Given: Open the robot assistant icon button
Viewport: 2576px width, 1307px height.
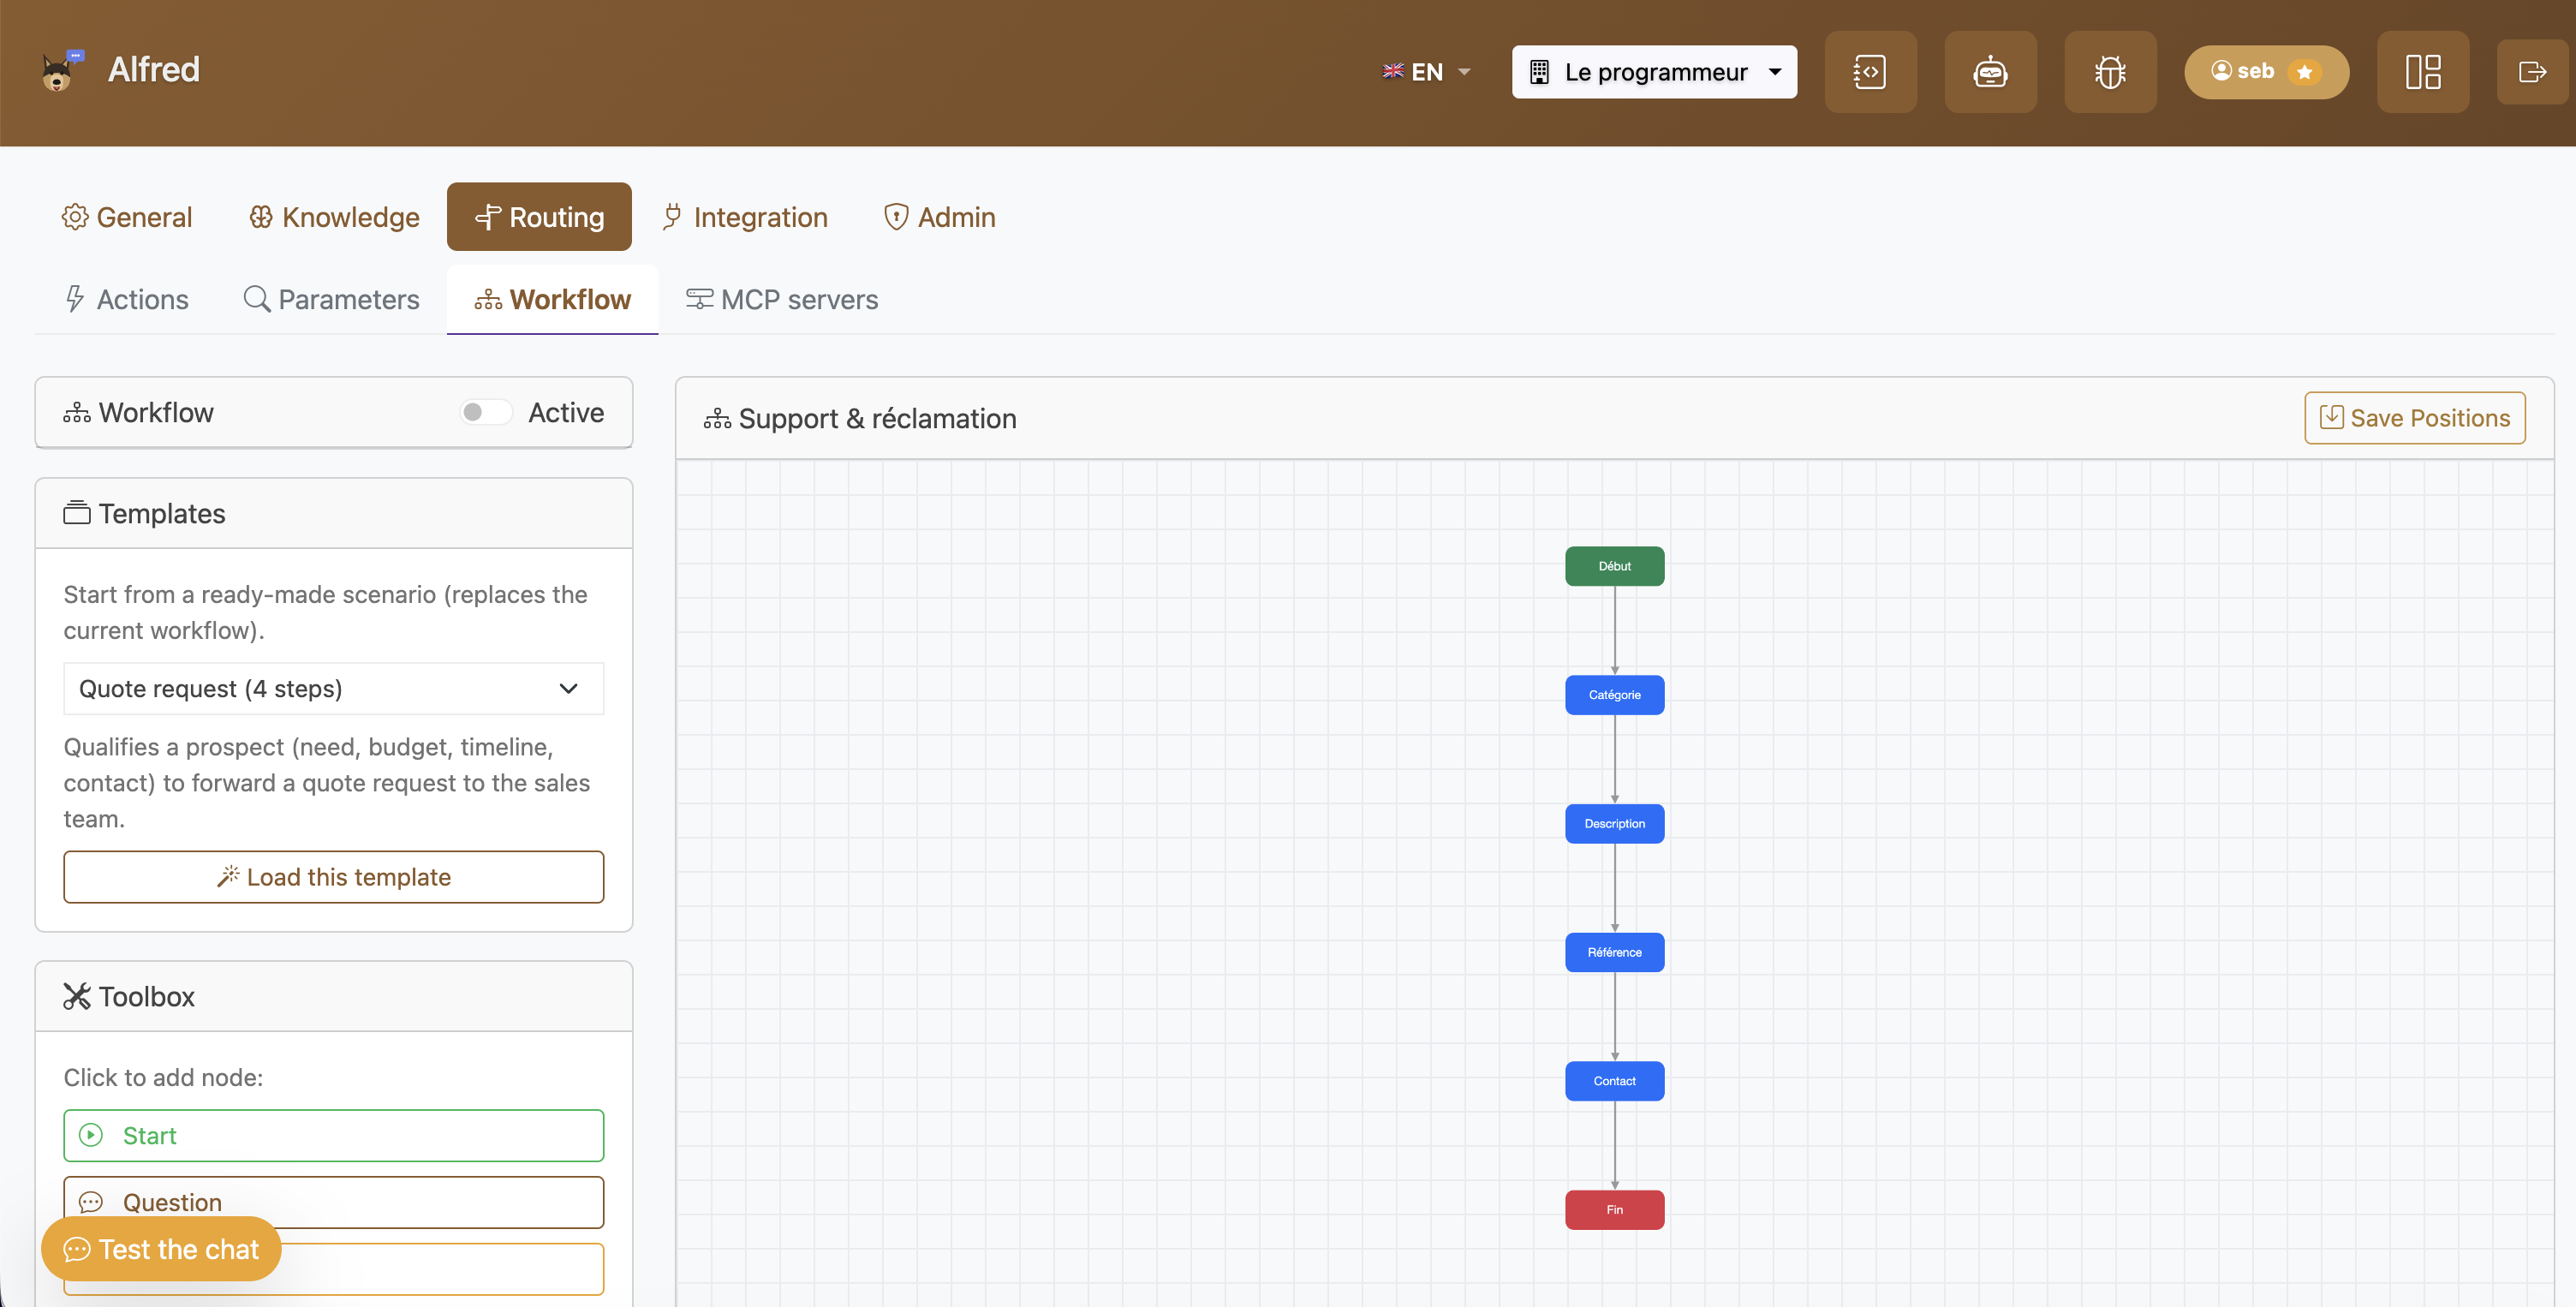Looking at the screenshot, I should pos(1990,72).
